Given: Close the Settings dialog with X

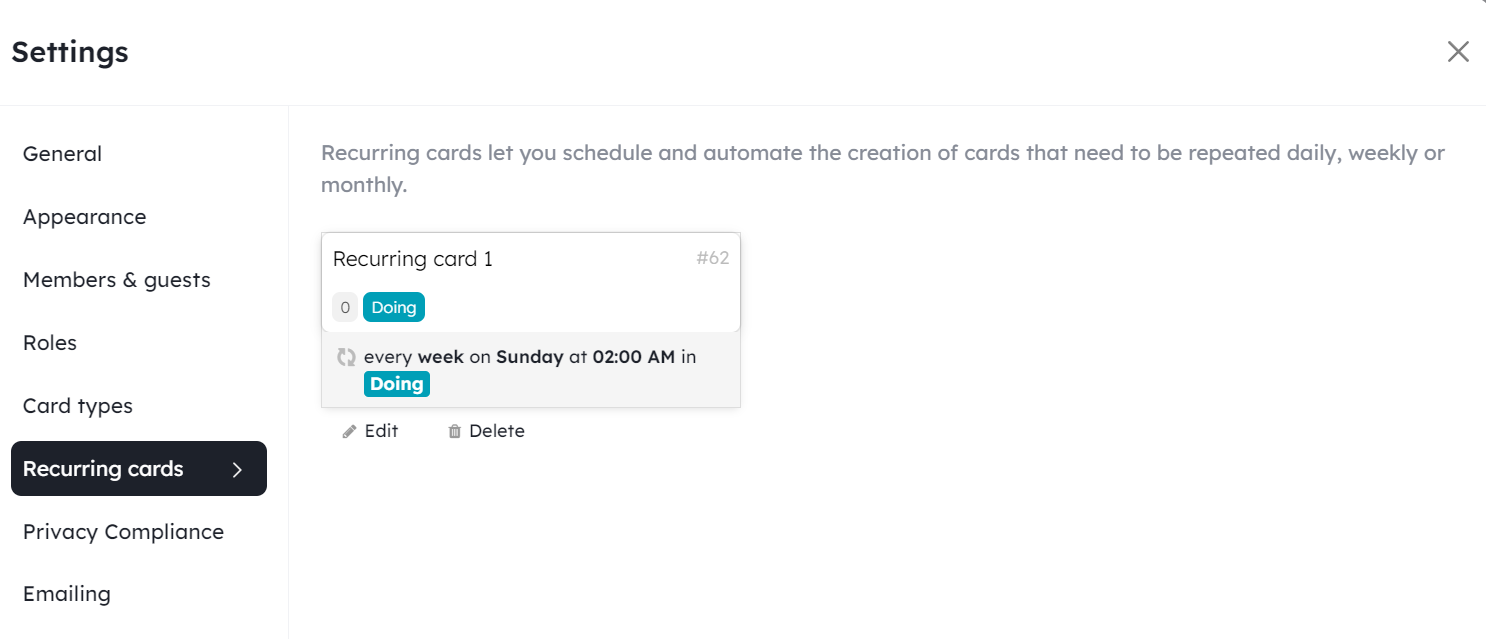Looking at the screenshot, I should (1458, 52).
